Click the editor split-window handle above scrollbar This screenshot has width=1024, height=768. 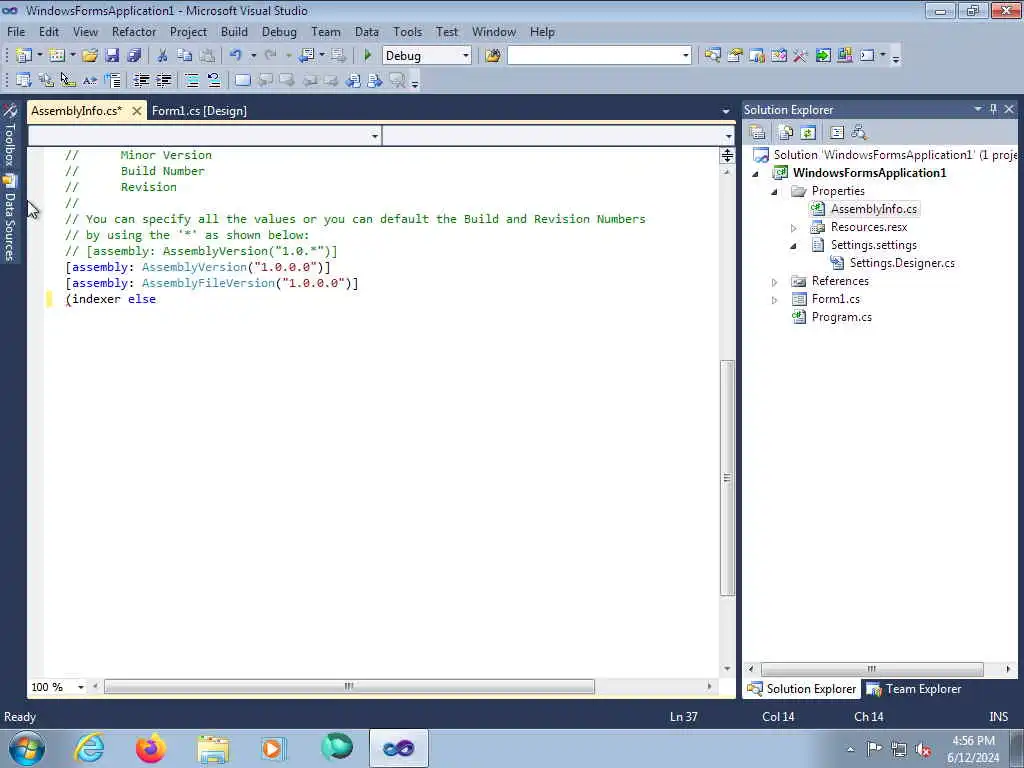tap(727, 155)
